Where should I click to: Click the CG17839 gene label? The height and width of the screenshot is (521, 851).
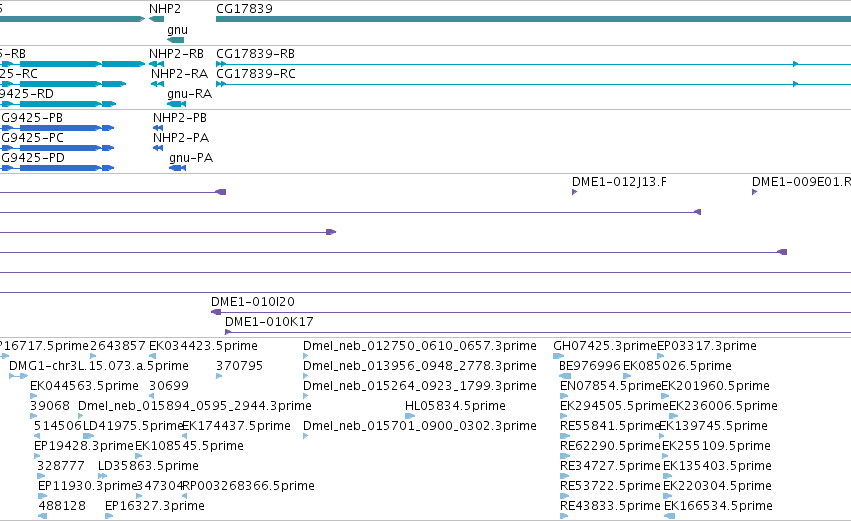(244, 9)
